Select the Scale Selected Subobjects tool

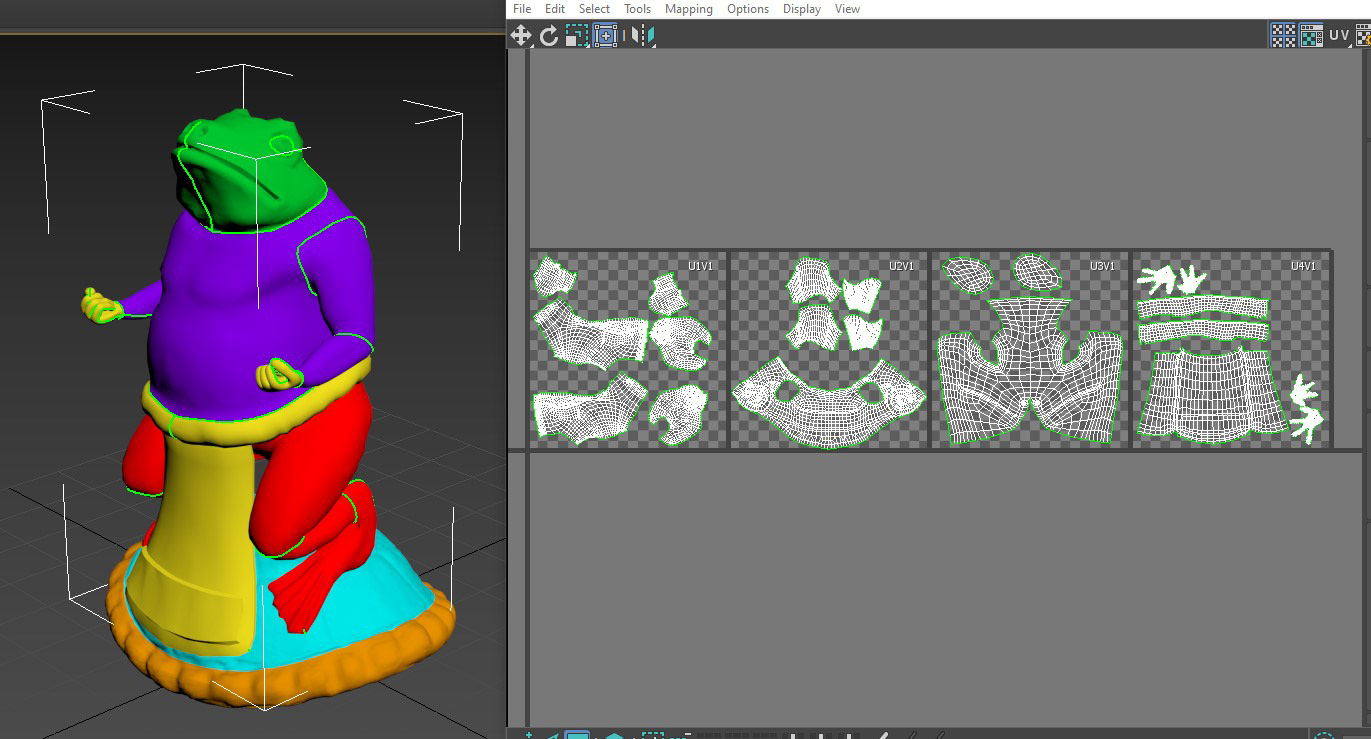pos(575,36)
